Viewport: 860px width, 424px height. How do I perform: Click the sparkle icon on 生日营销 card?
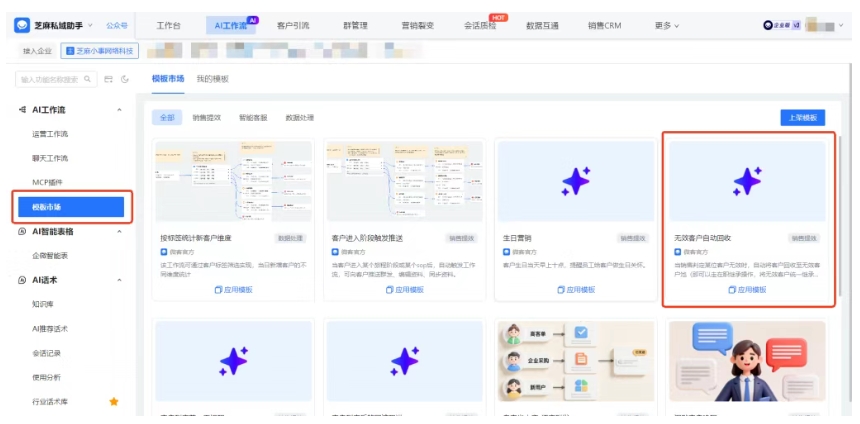click(x=575, y=181)
